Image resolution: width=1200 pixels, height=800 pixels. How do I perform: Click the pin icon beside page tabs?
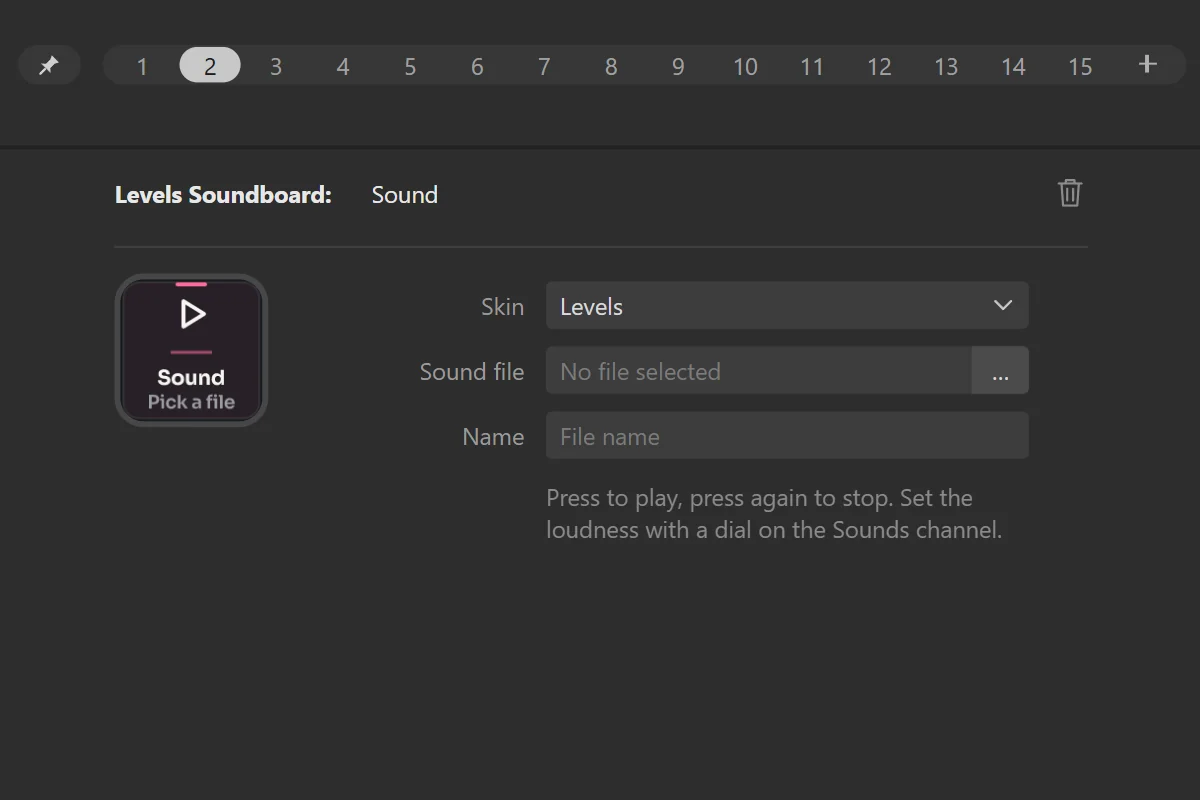(49, 66)
